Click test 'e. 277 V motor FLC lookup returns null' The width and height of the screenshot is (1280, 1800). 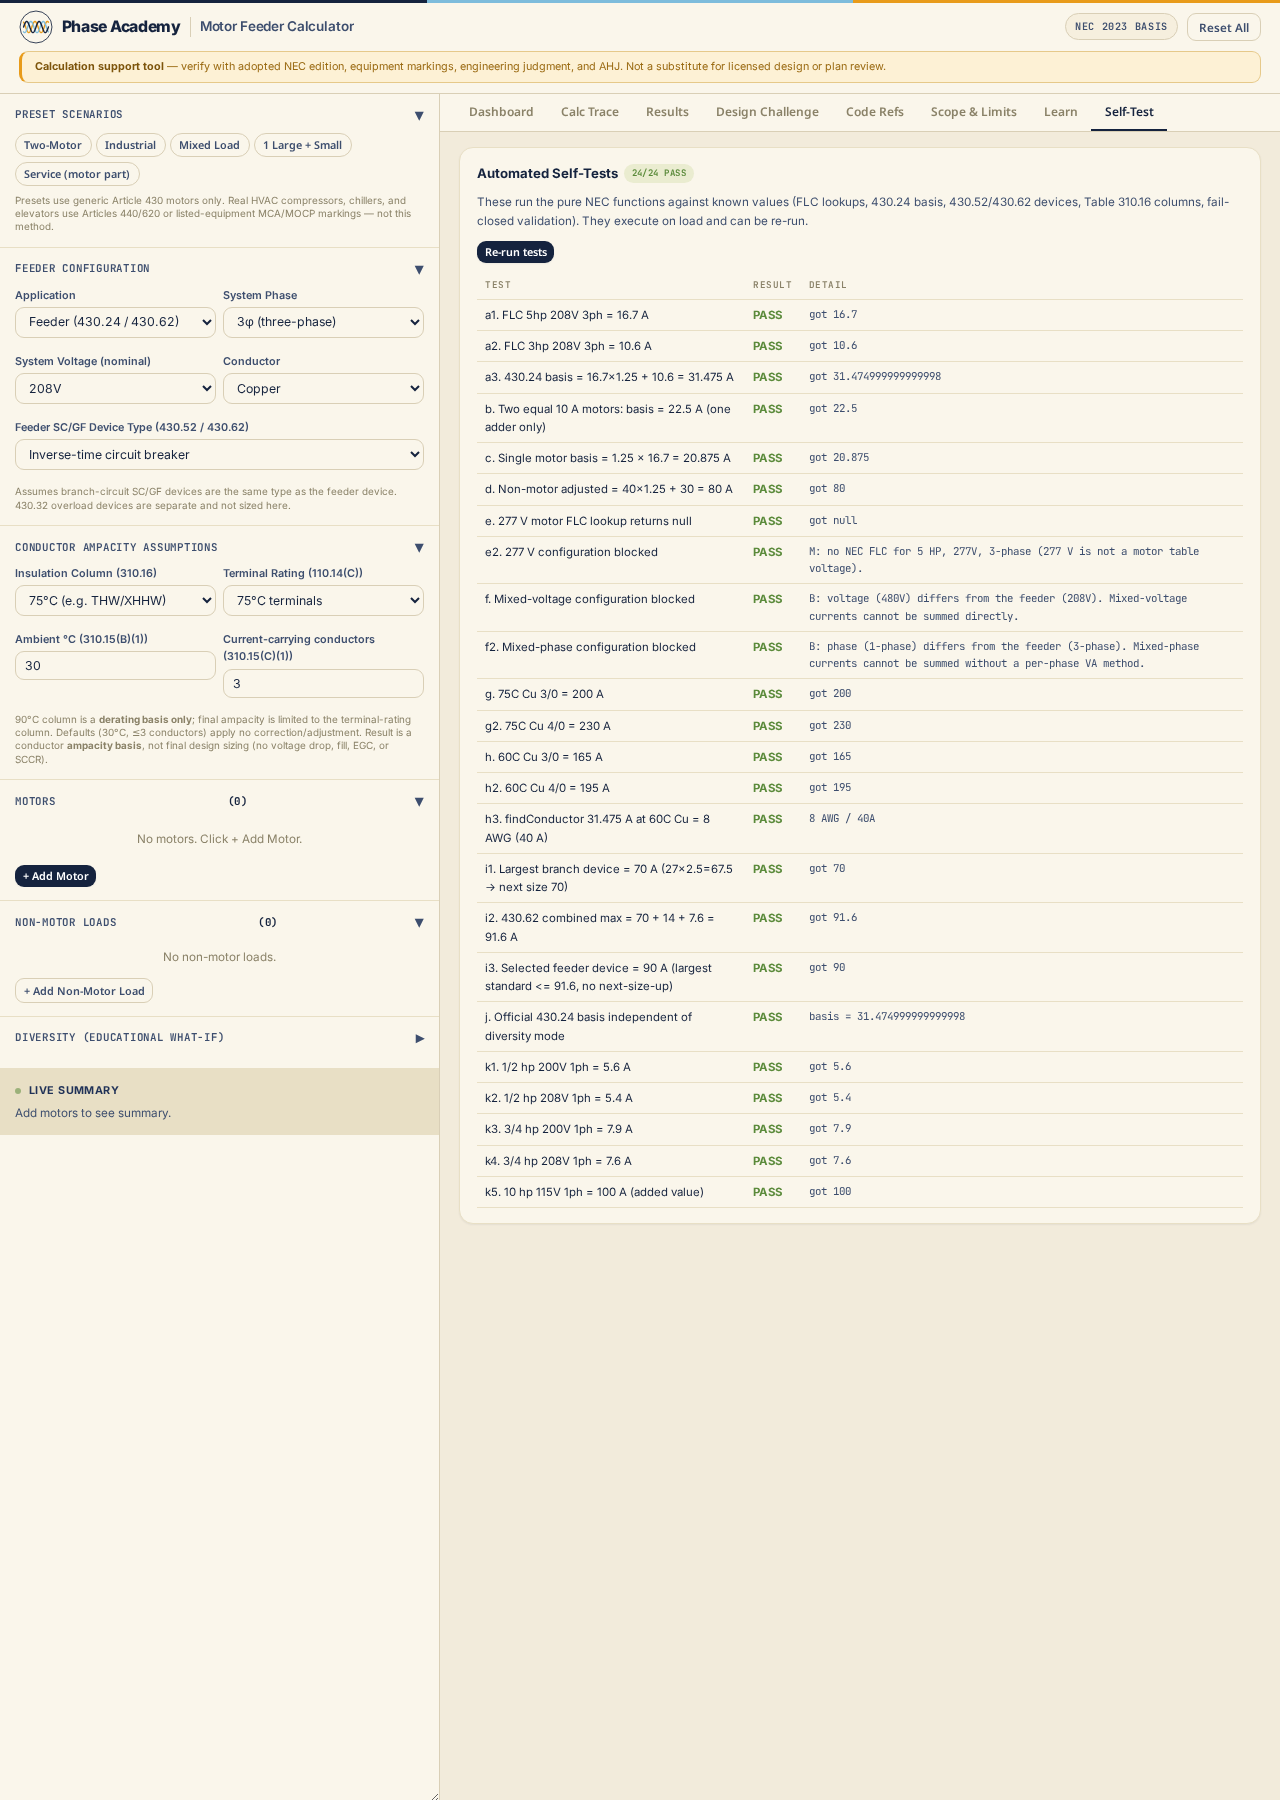(588, 521)
